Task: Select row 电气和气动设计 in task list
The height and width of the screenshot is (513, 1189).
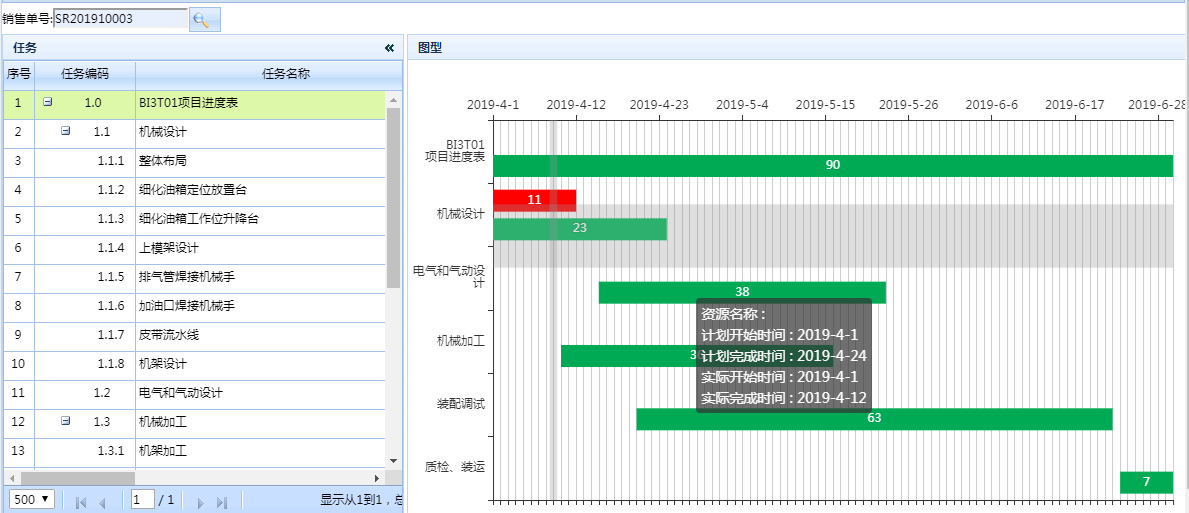Action: point(195,393)
